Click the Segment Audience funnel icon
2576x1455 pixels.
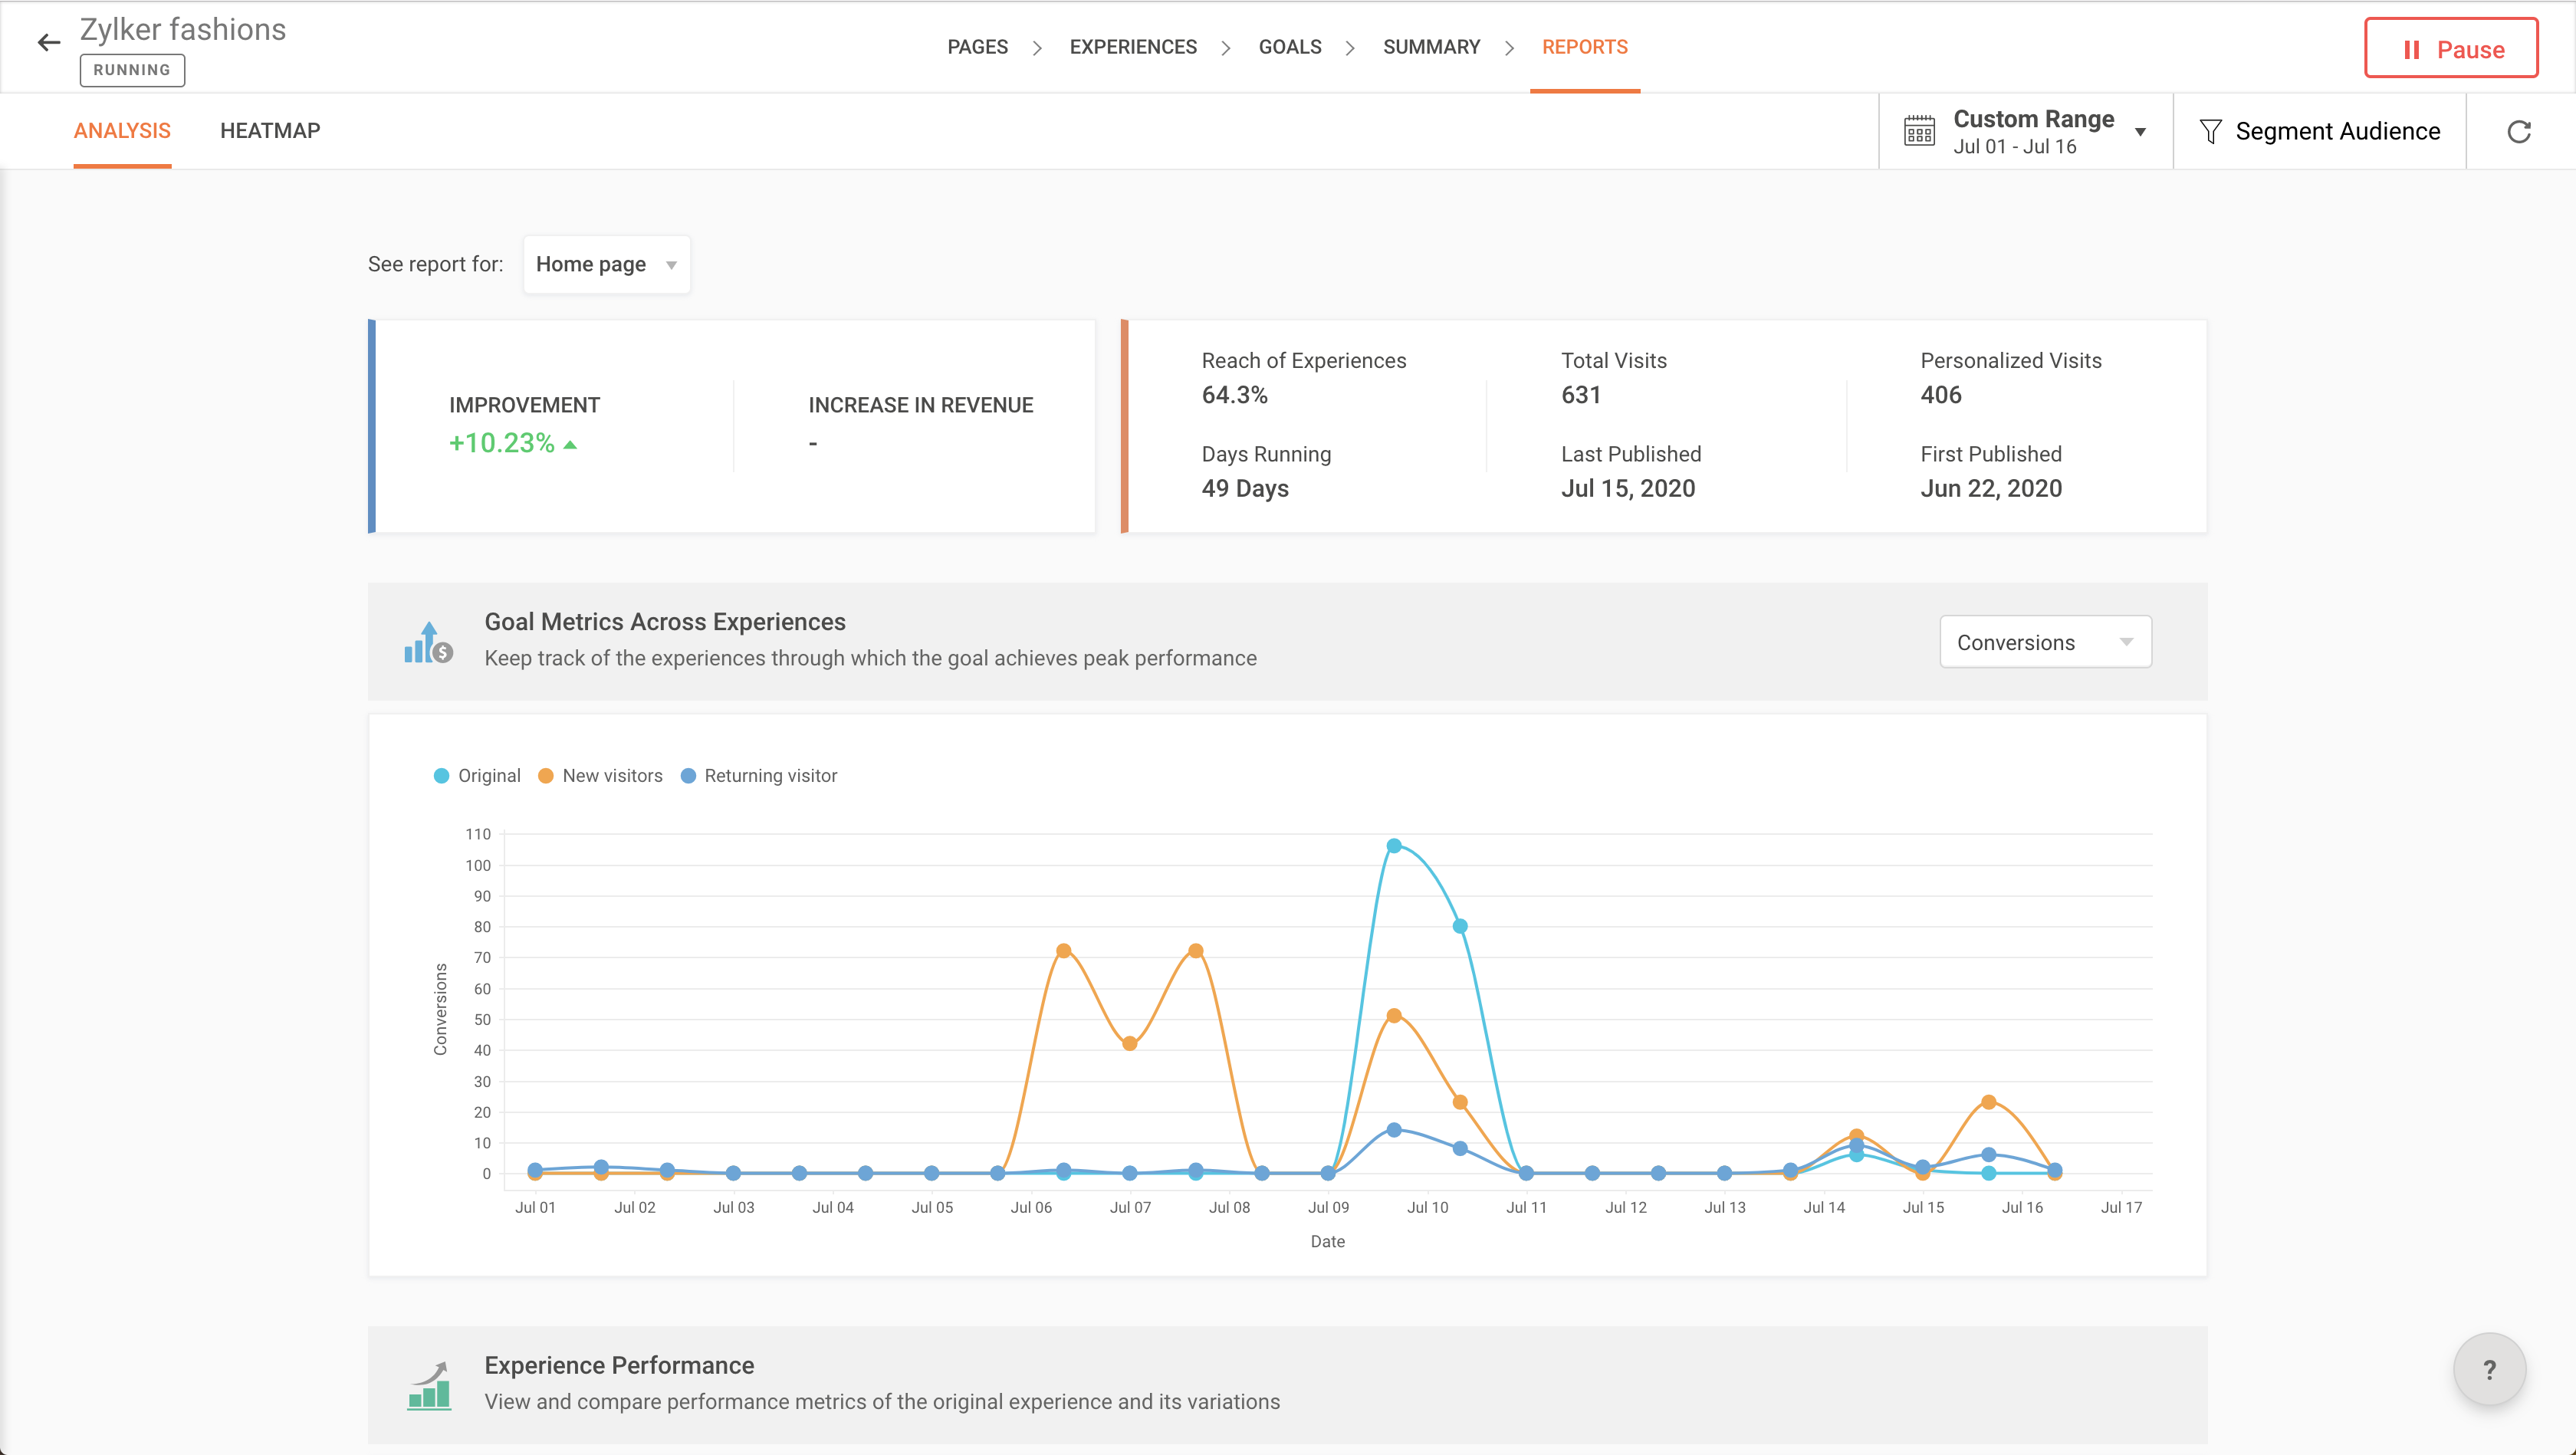[x=2210, y=131]
